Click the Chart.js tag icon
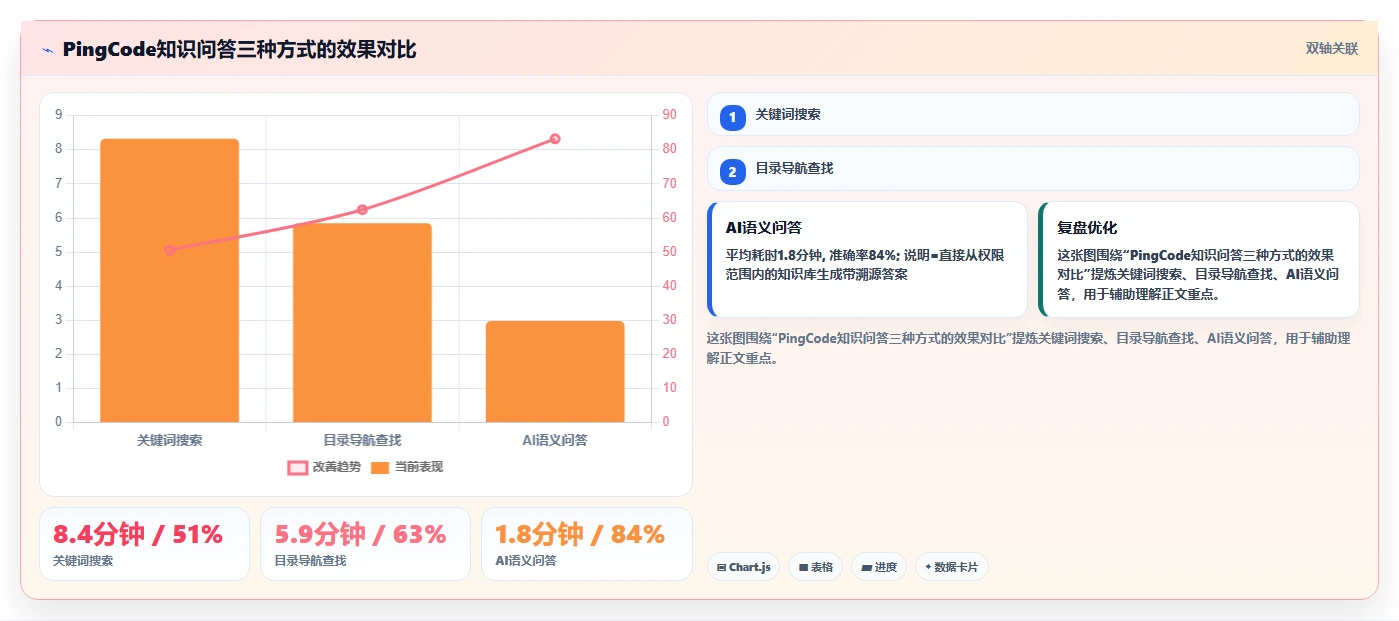1399x621 pixels. pyautogui.click(x=721, y=568)
